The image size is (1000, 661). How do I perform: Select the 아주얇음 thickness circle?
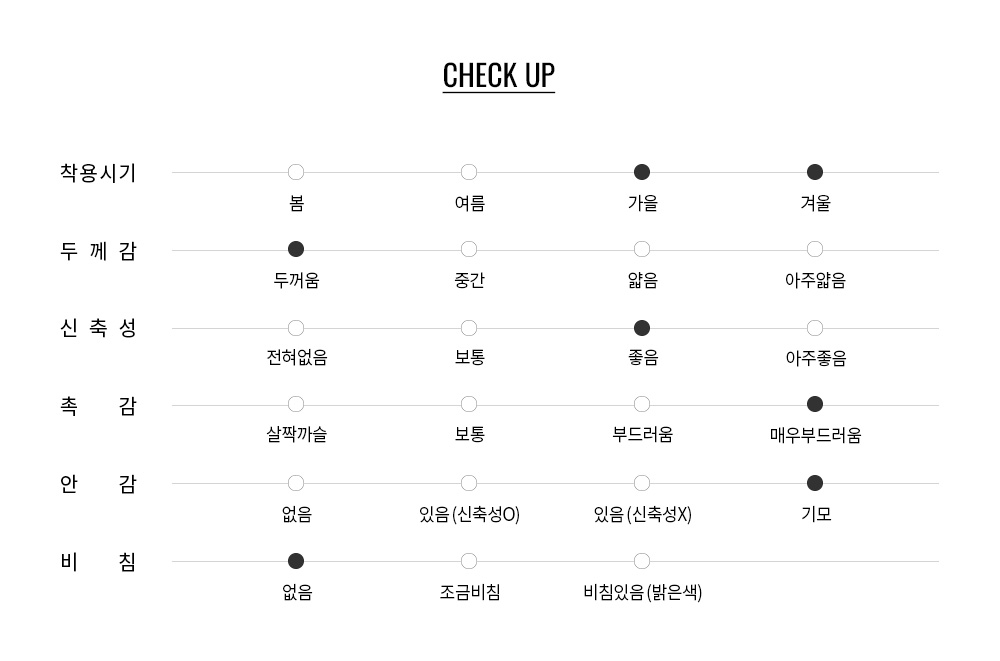pos(815,249)
